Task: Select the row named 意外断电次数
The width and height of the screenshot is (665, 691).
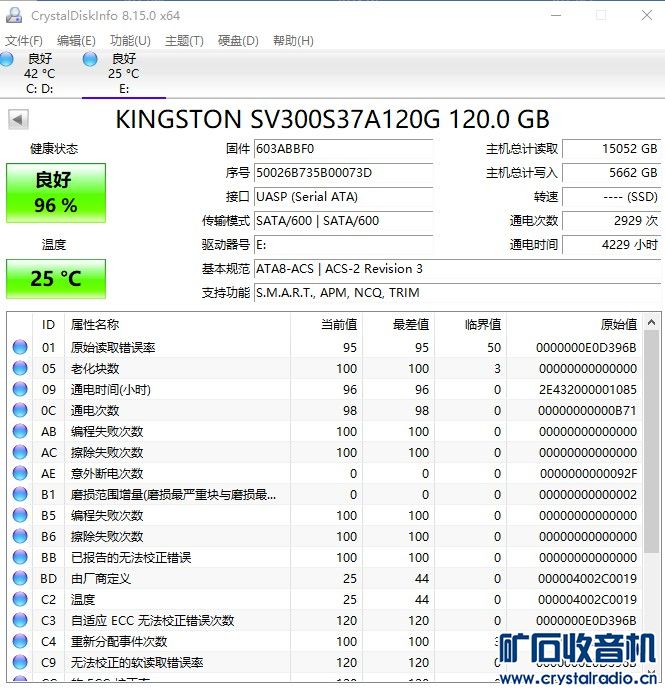Action: pos(325,473)
